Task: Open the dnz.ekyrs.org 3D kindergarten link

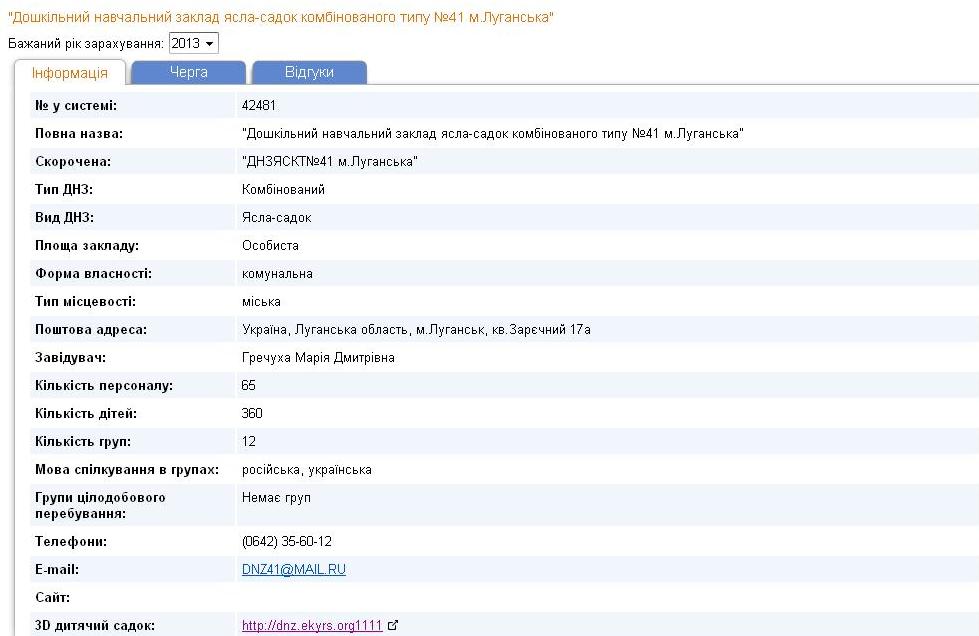Action: pyautogui.click(x=311, y=626)
